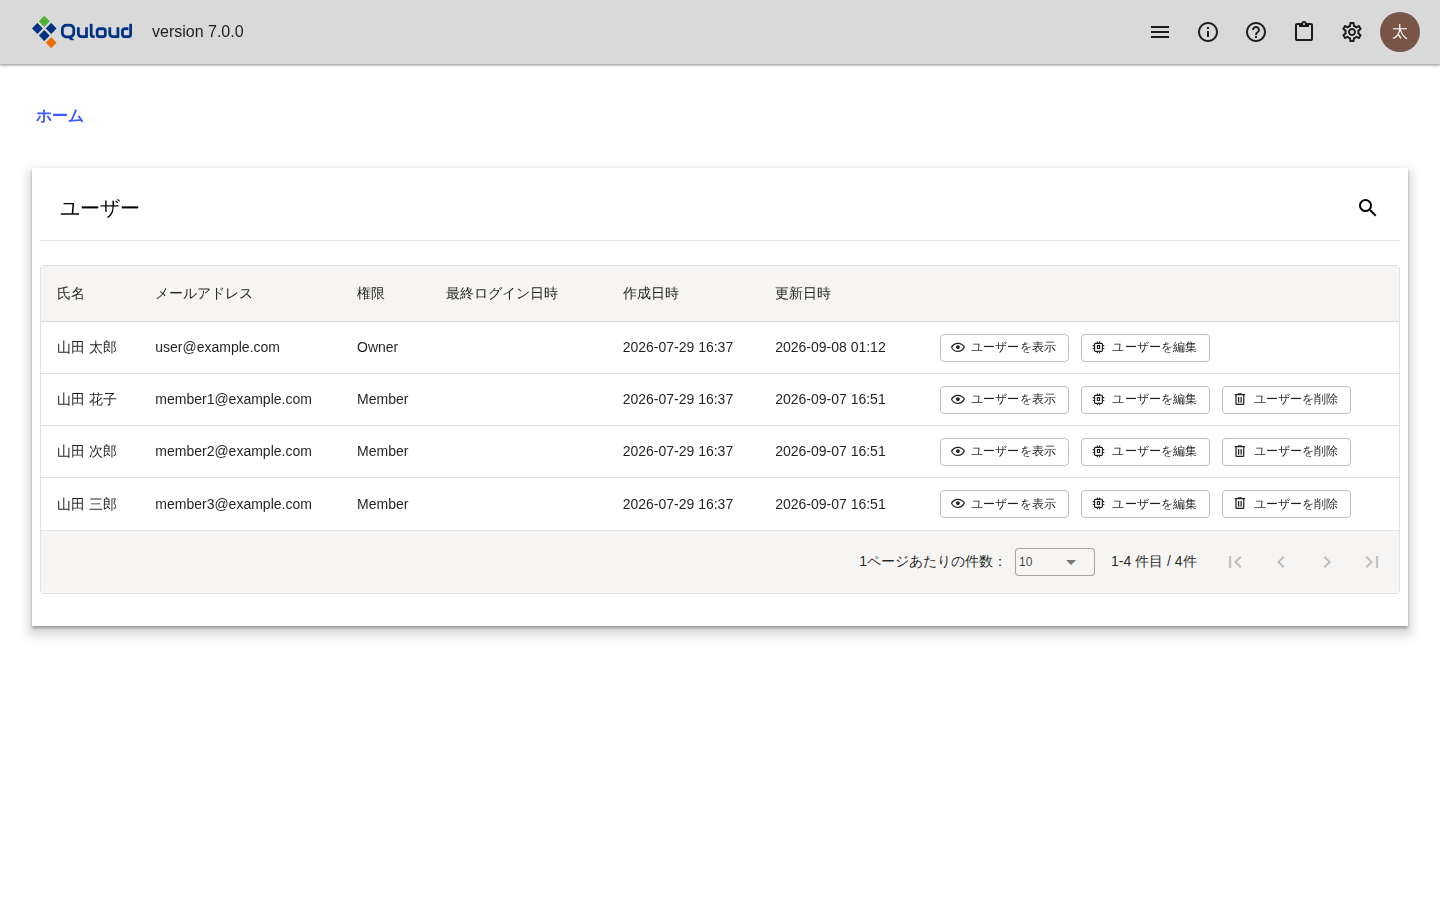Open the hamburger menu icon
The width and height of the screenshot is (1440, 900).
coord(1160,32)
